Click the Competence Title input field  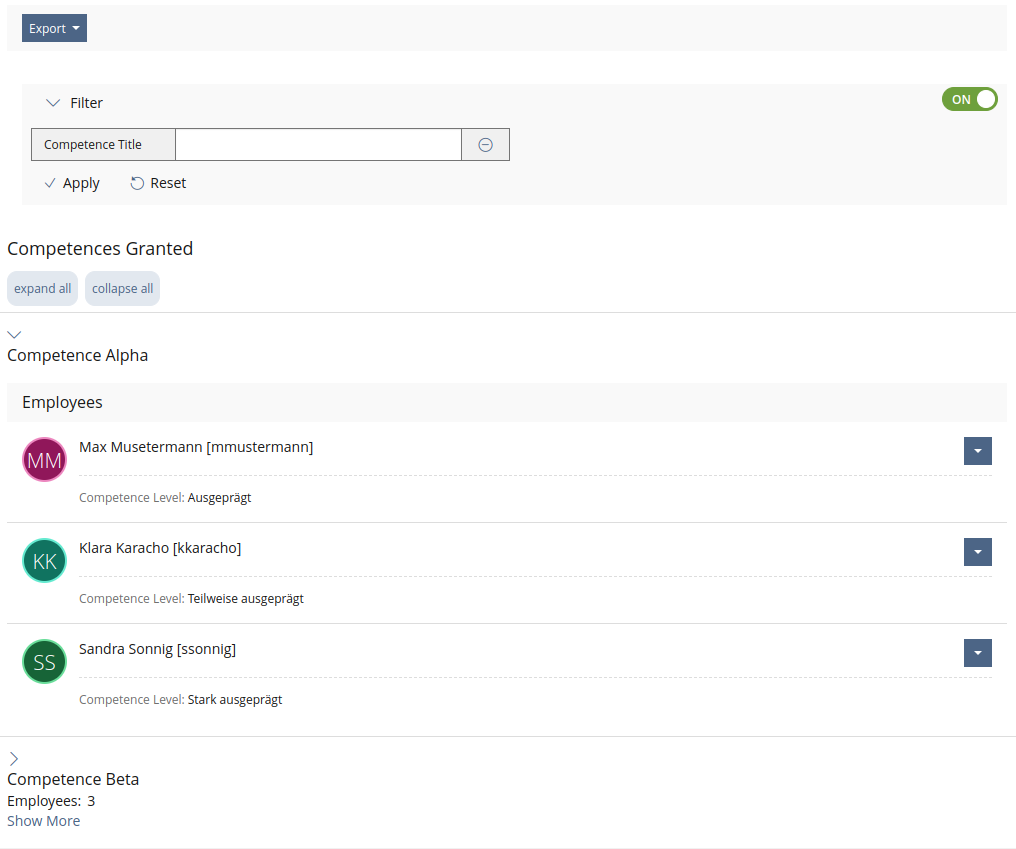click(x=318, y=145)
